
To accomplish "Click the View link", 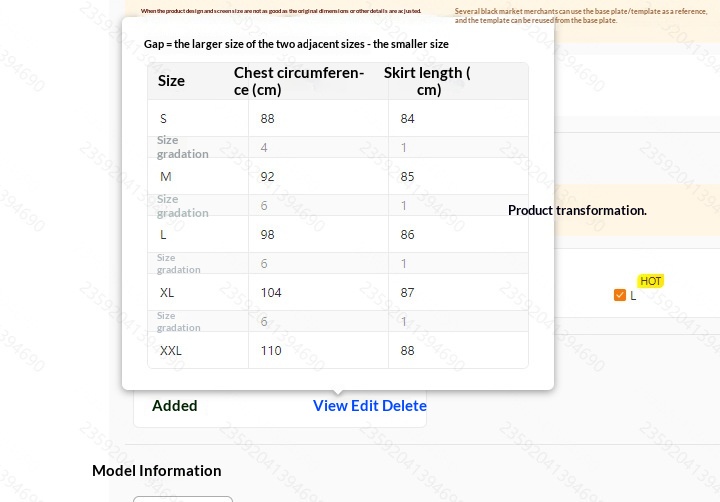I will pos(330,406).
